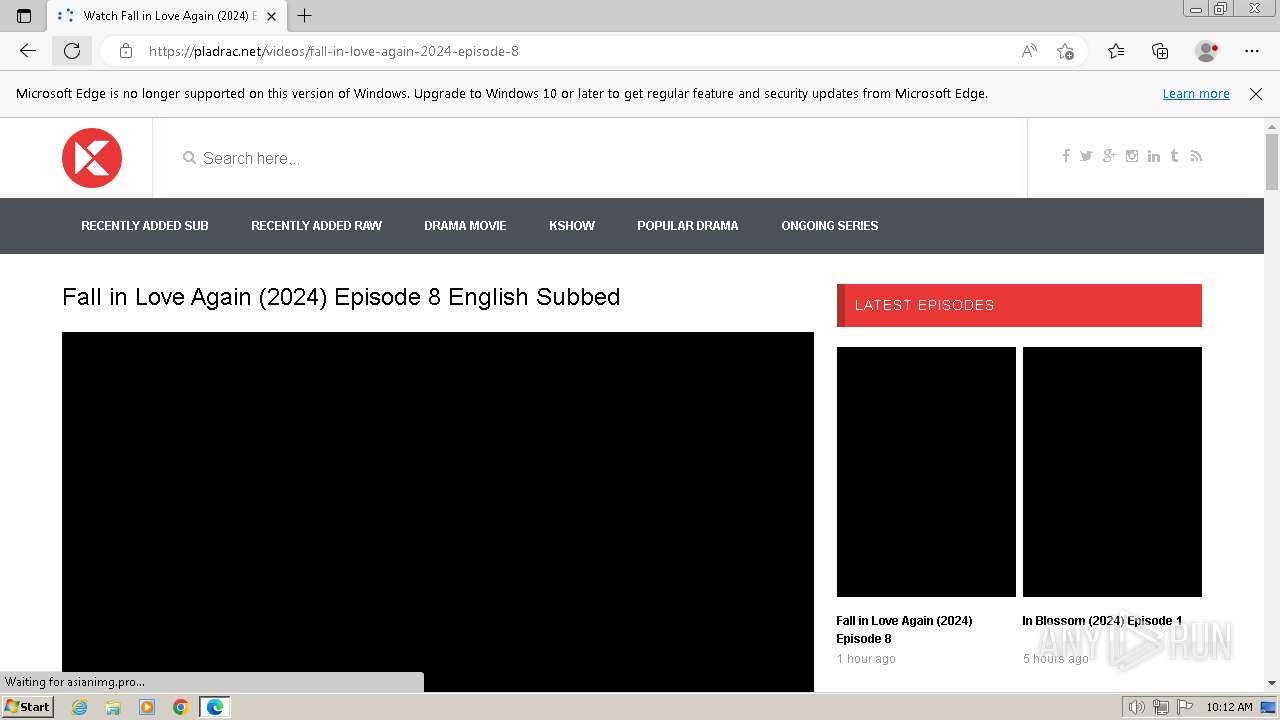This screenshot has width=1280, height=720.
Task: Dismiss the Edge unsupported notification bar
Action: (x=1256, y=94)
